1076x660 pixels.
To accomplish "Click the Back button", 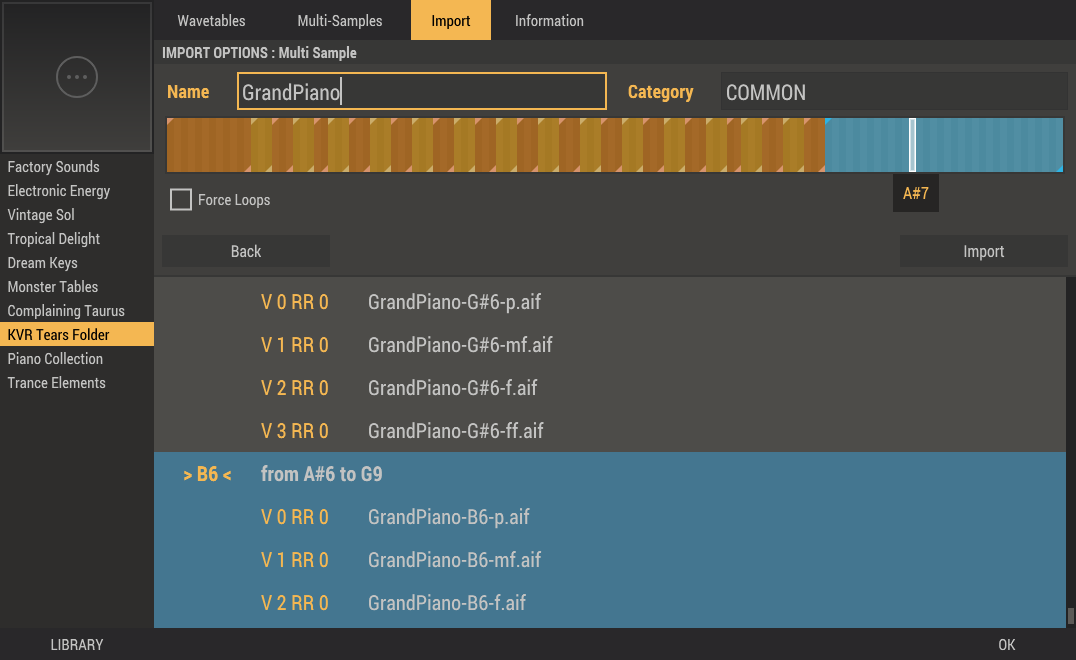I will (x=246, y=252).
